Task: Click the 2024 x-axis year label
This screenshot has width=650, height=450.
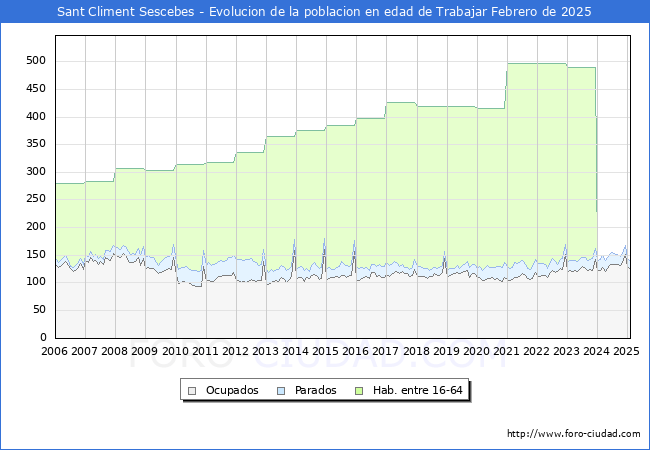Action: [x=597, y=351]
